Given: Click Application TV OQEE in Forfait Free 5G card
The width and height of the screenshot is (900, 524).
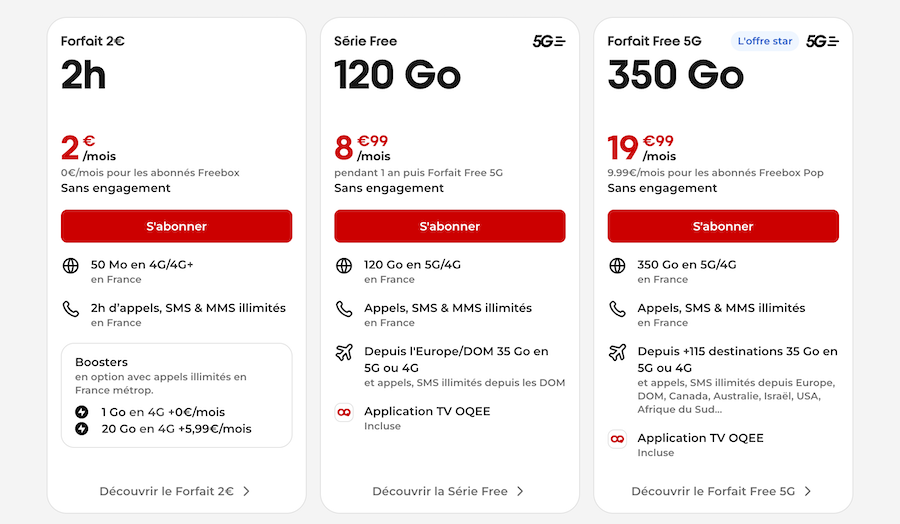Looking at the screenshot, I should [x=700, y=438].
